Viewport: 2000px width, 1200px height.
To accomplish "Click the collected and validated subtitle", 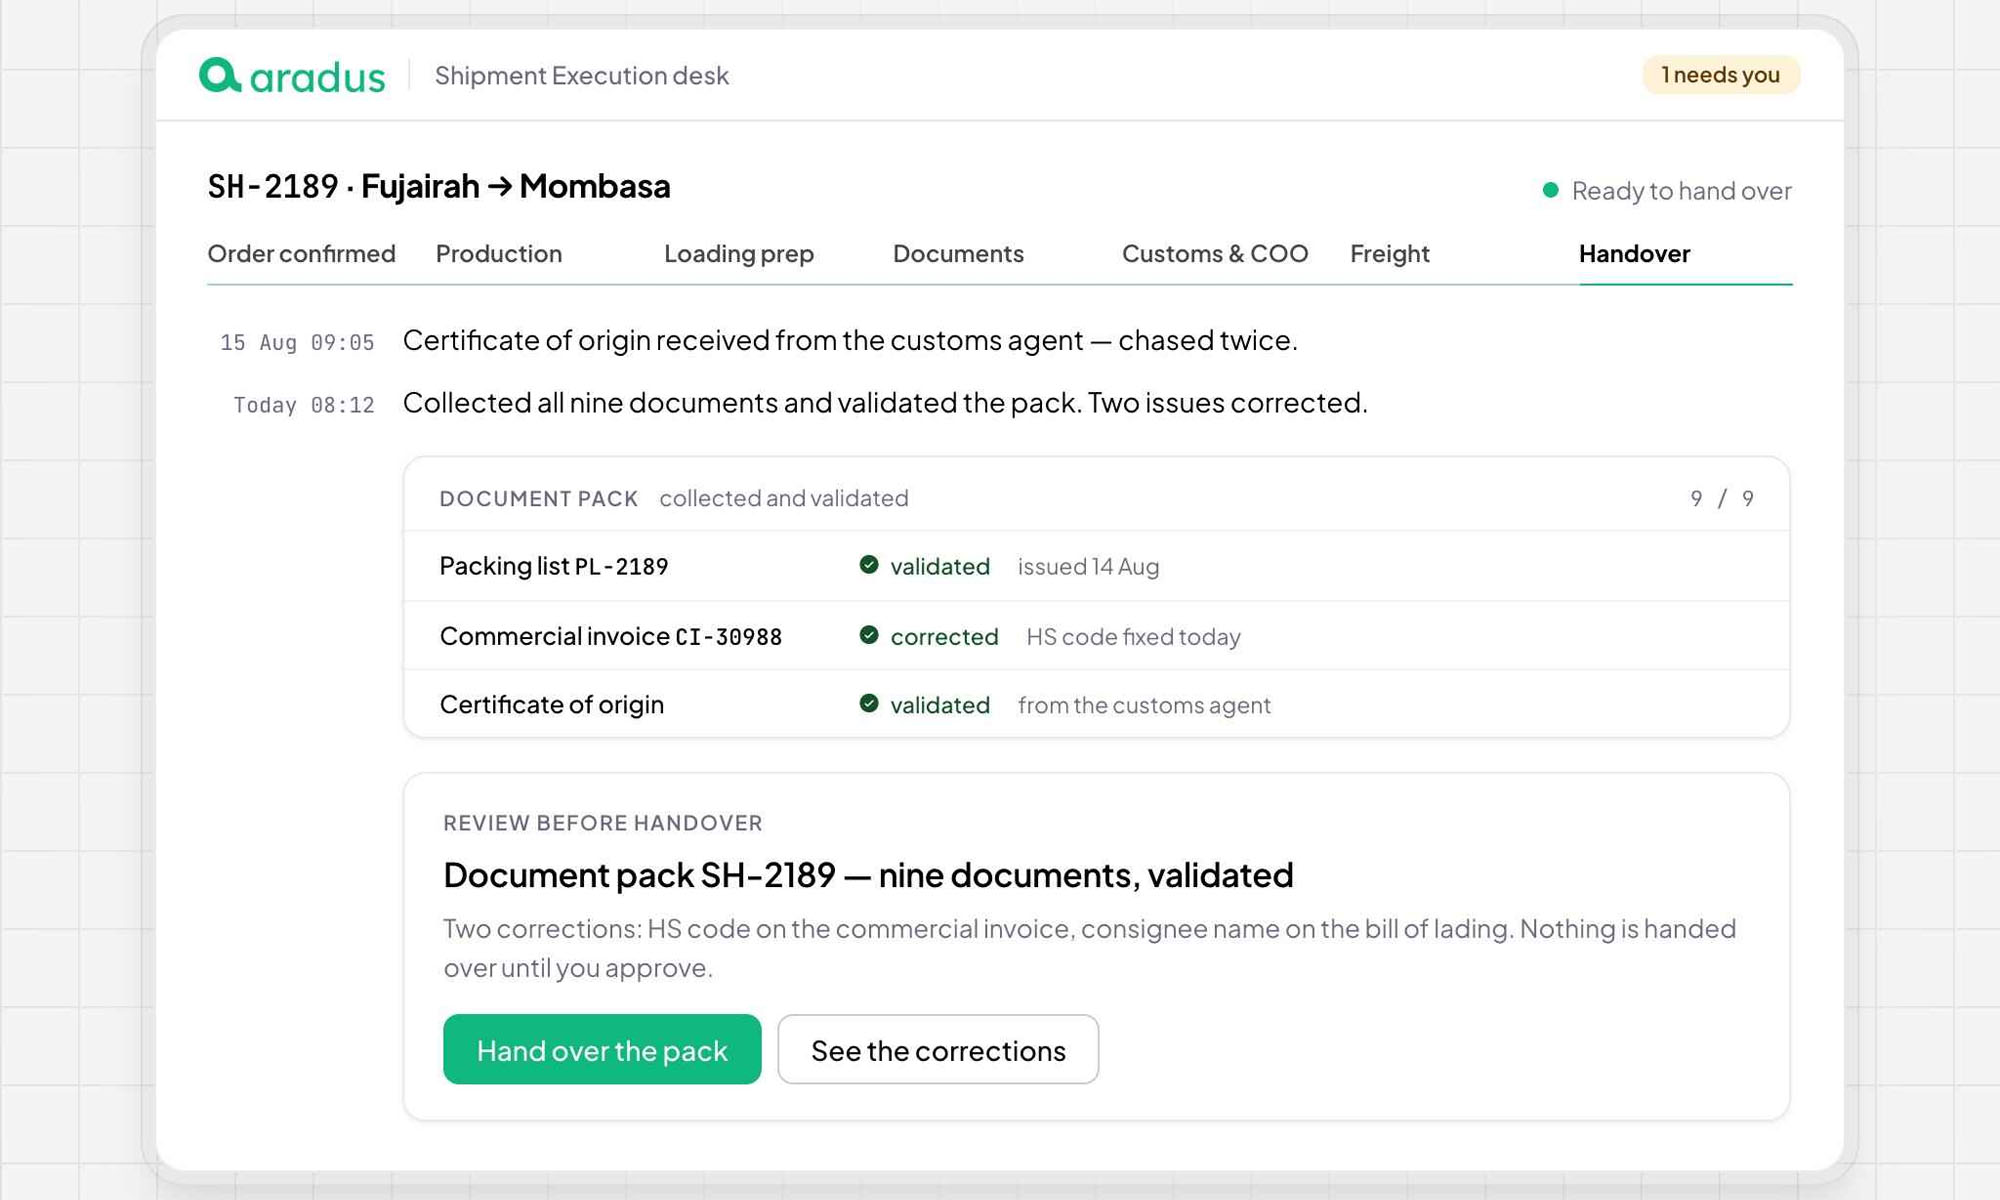I will (x=784, y=498).
